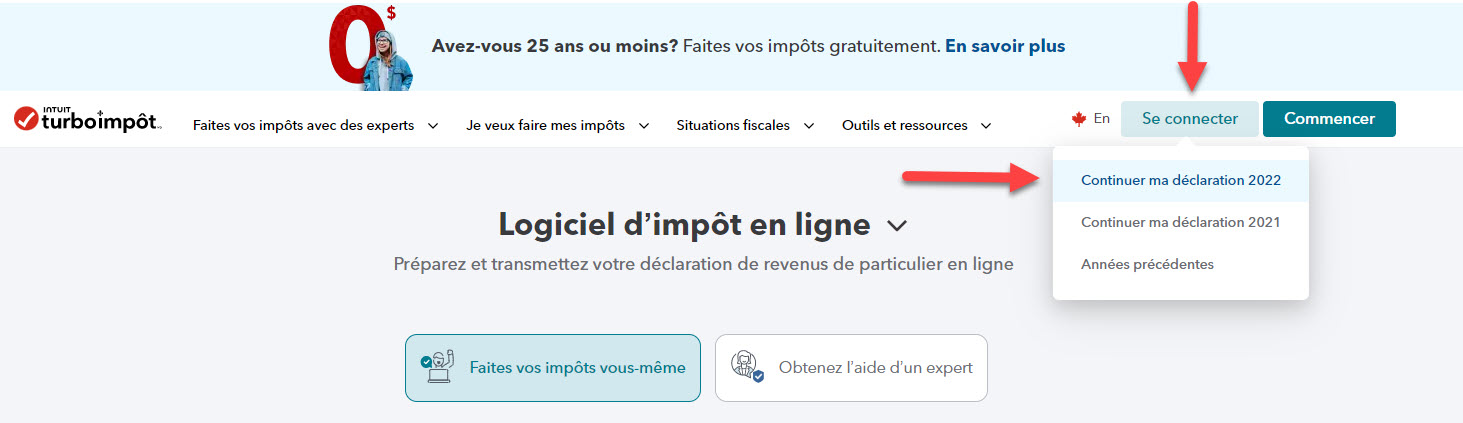Select the "Faites vos impôts vous-même" option
Image resolution: width=1463 pixels, height=423 pixels.
coord(552,368)
